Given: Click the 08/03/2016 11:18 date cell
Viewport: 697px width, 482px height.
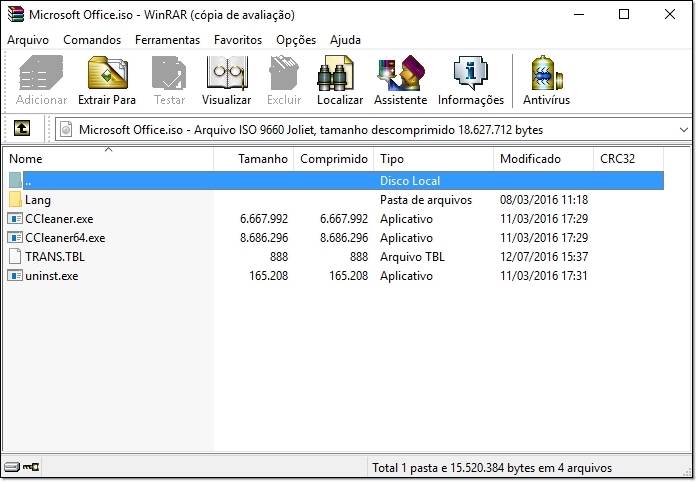Looking at the screenshot, I should pos(544,200).
